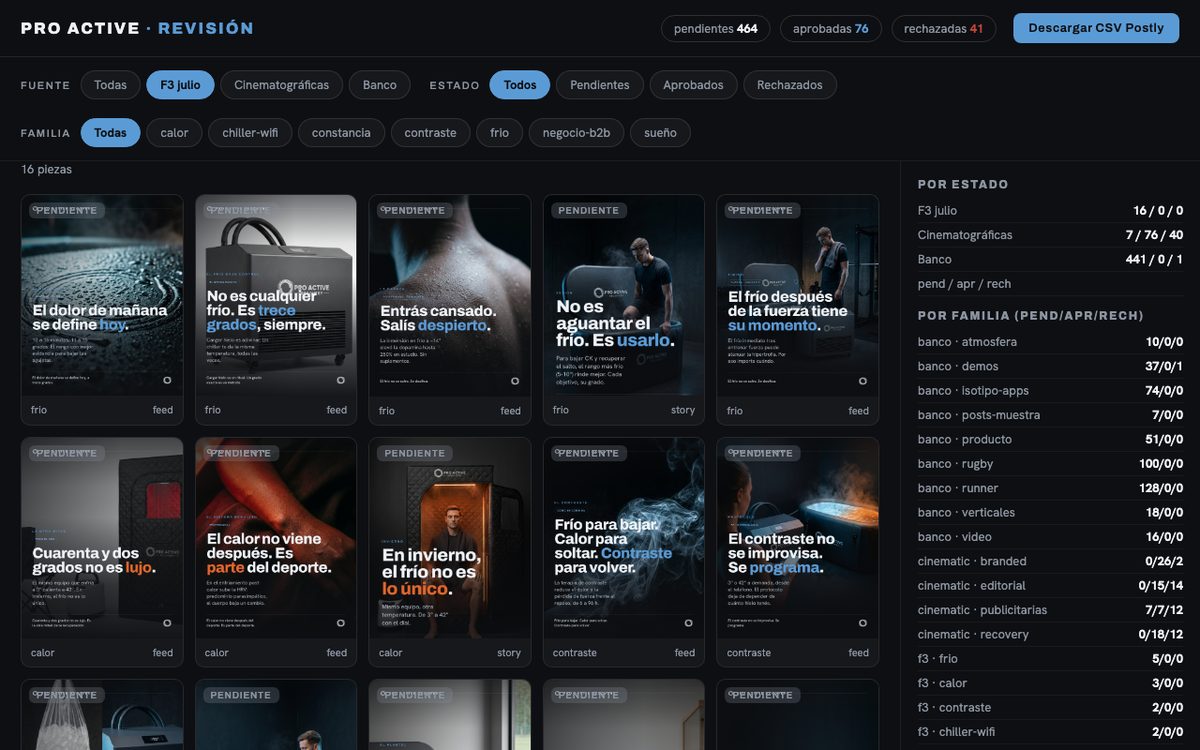Select 'f3 · frio' family row

[x=1050, y=659]
